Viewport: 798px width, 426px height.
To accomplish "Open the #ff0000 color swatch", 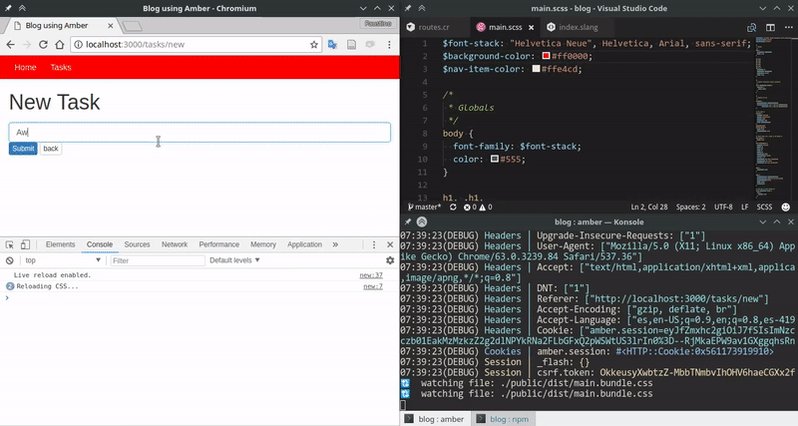I will (x=546, y=56).
